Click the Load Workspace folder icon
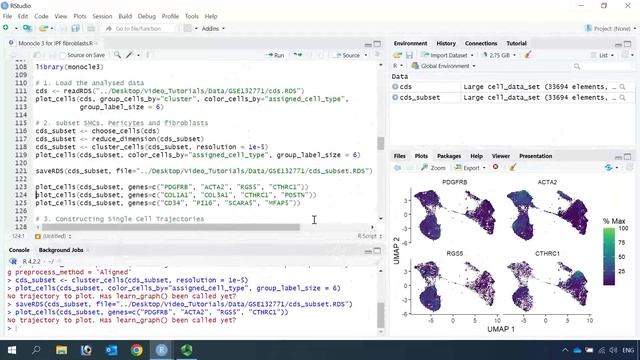640x360 pixels. click(x=397, y=55)
